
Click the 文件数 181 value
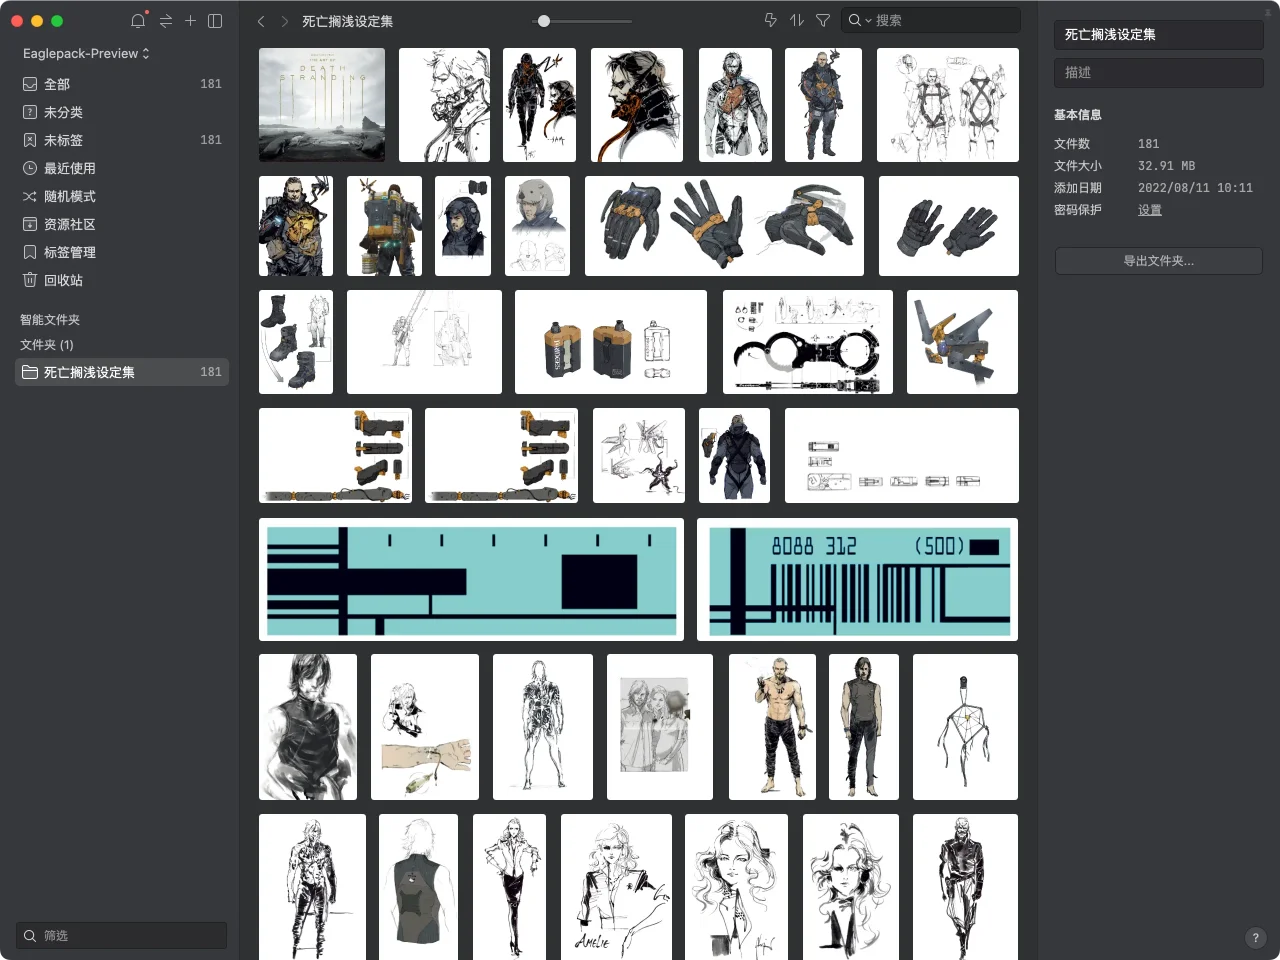pos(1148,144)
